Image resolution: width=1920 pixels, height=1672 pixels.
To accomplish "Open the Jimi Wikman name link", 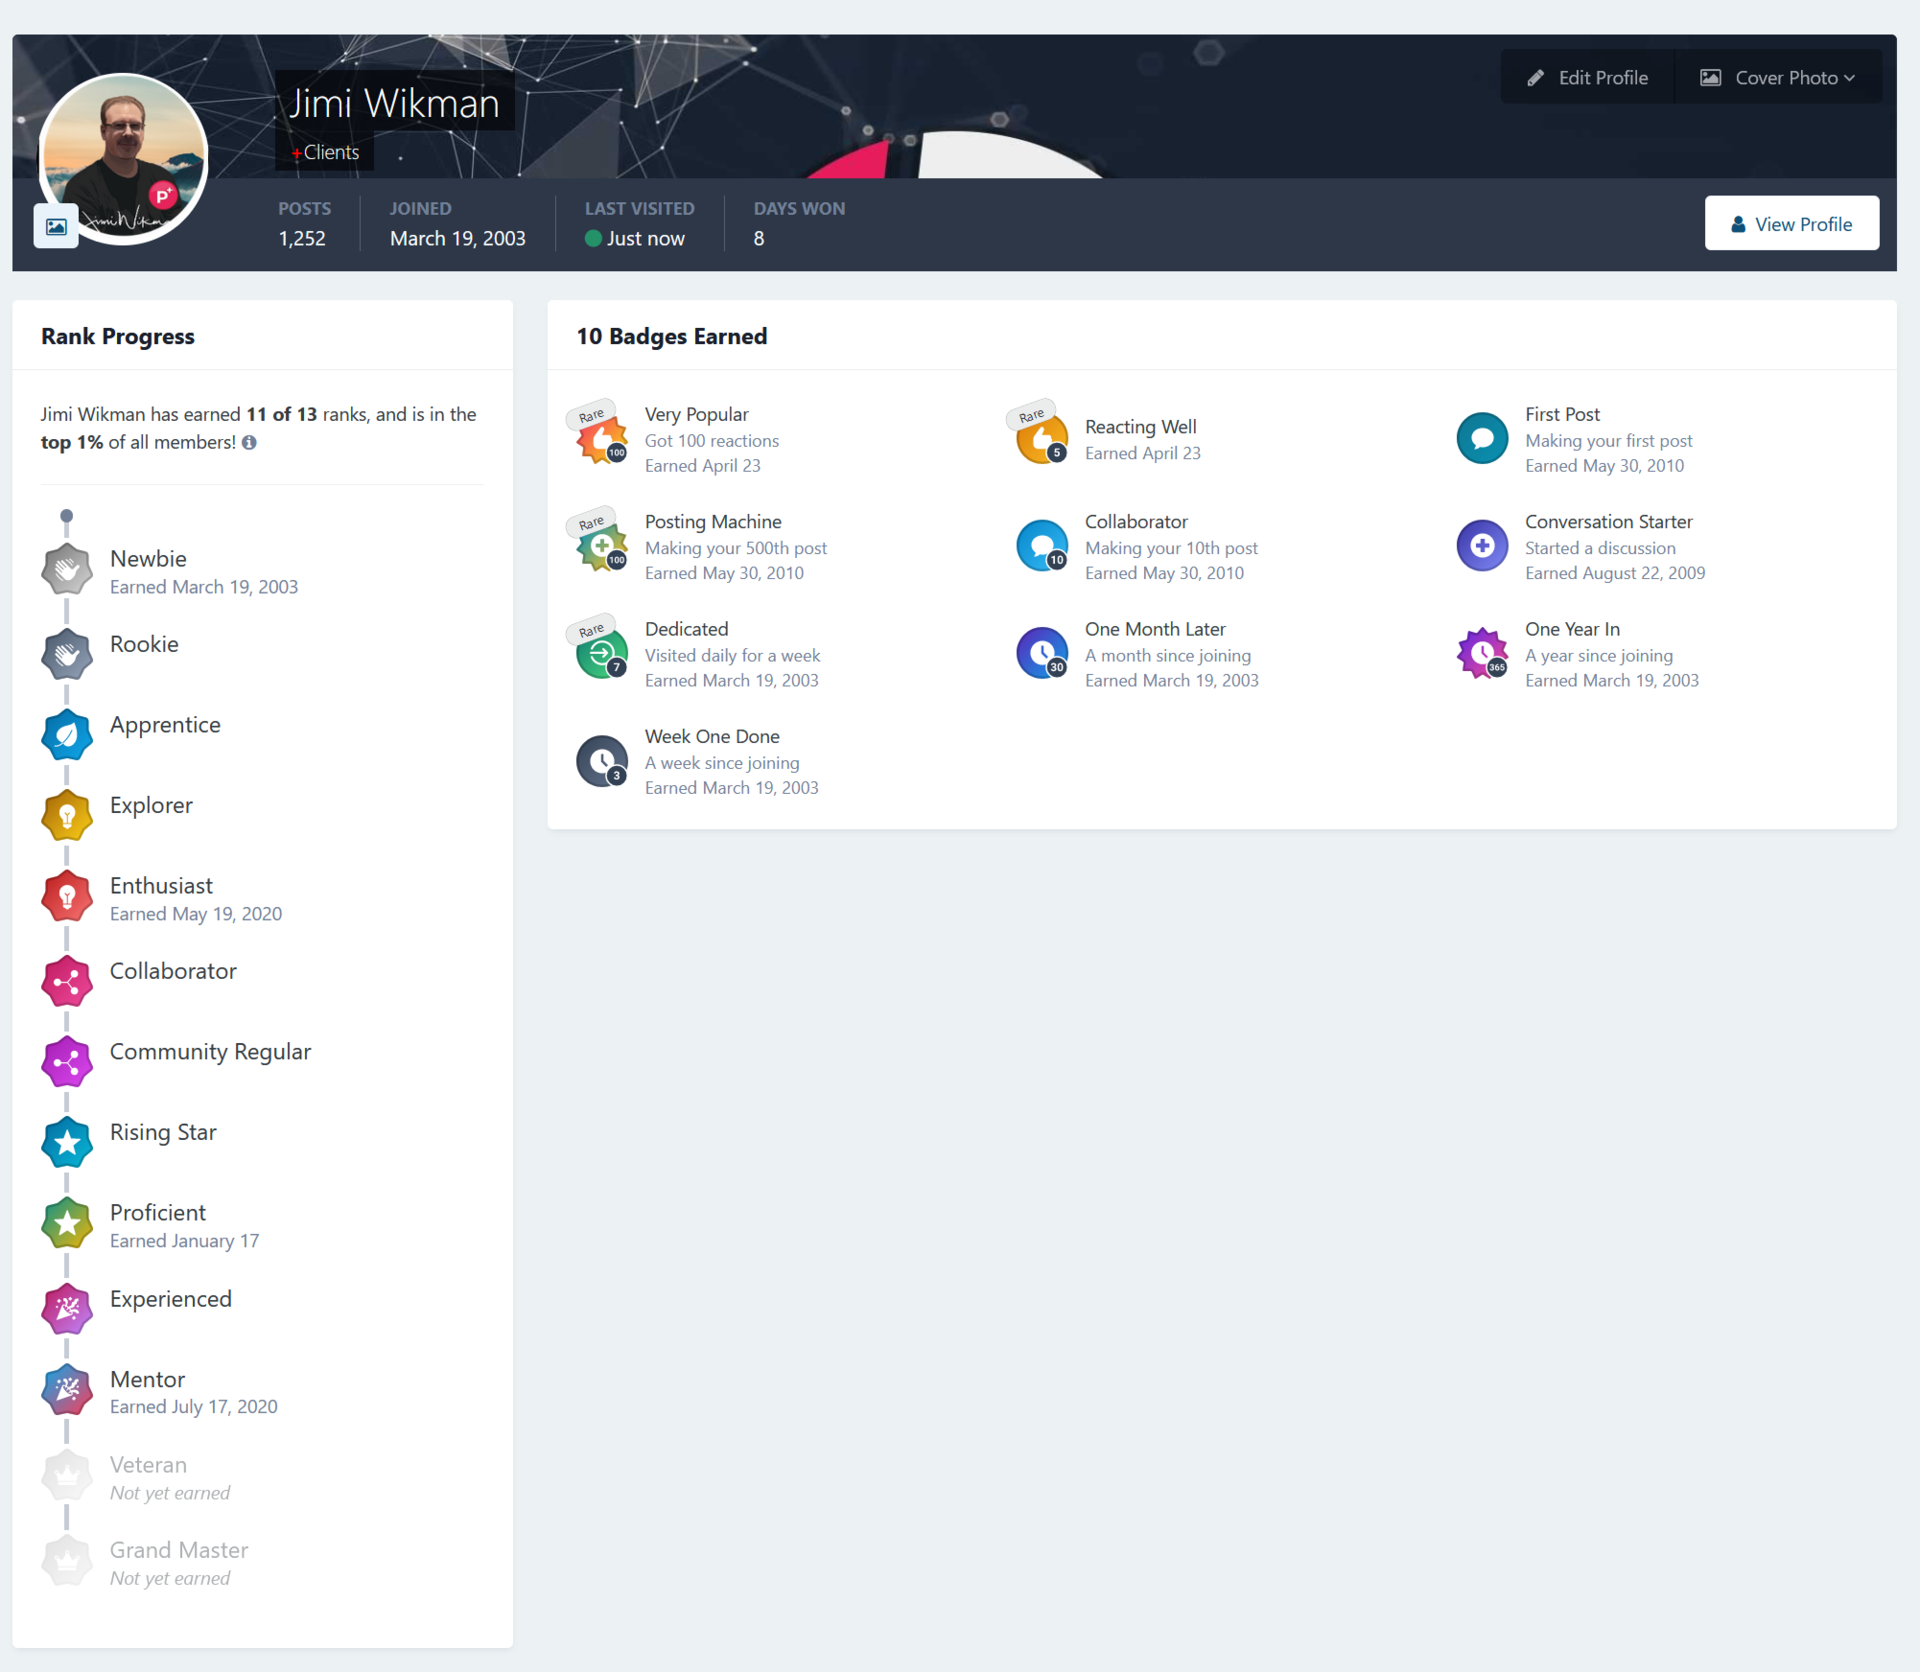I will pyautogui.click(x=394, y=103).
